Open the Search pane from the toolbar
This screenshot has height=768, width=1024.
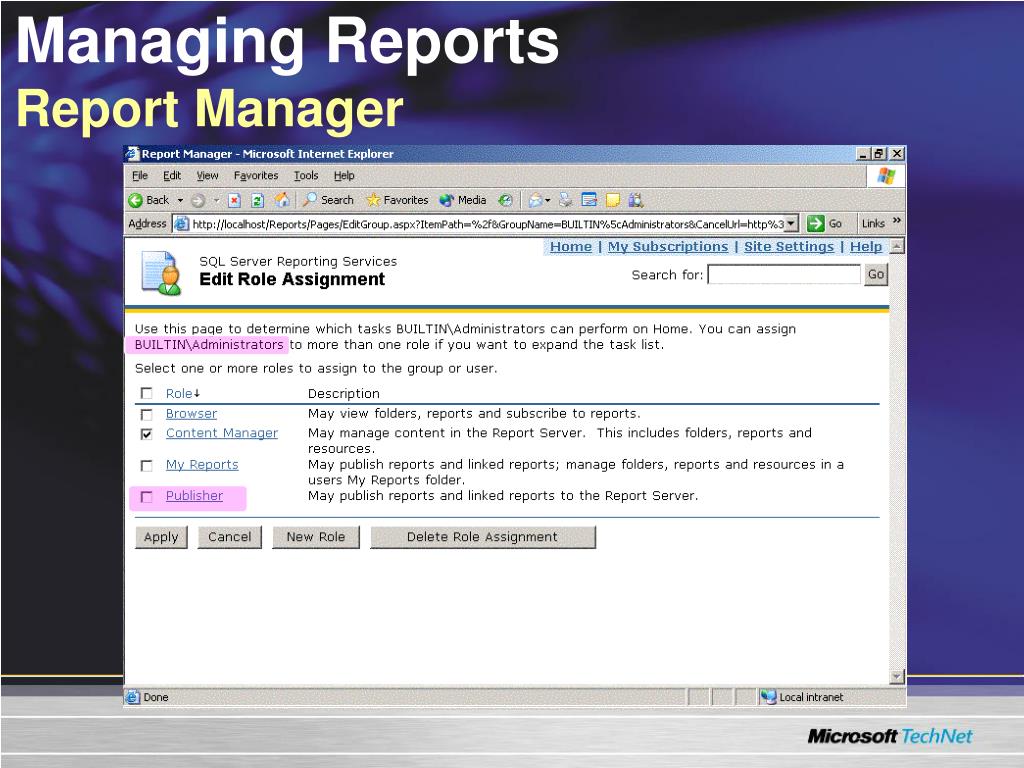328,200
